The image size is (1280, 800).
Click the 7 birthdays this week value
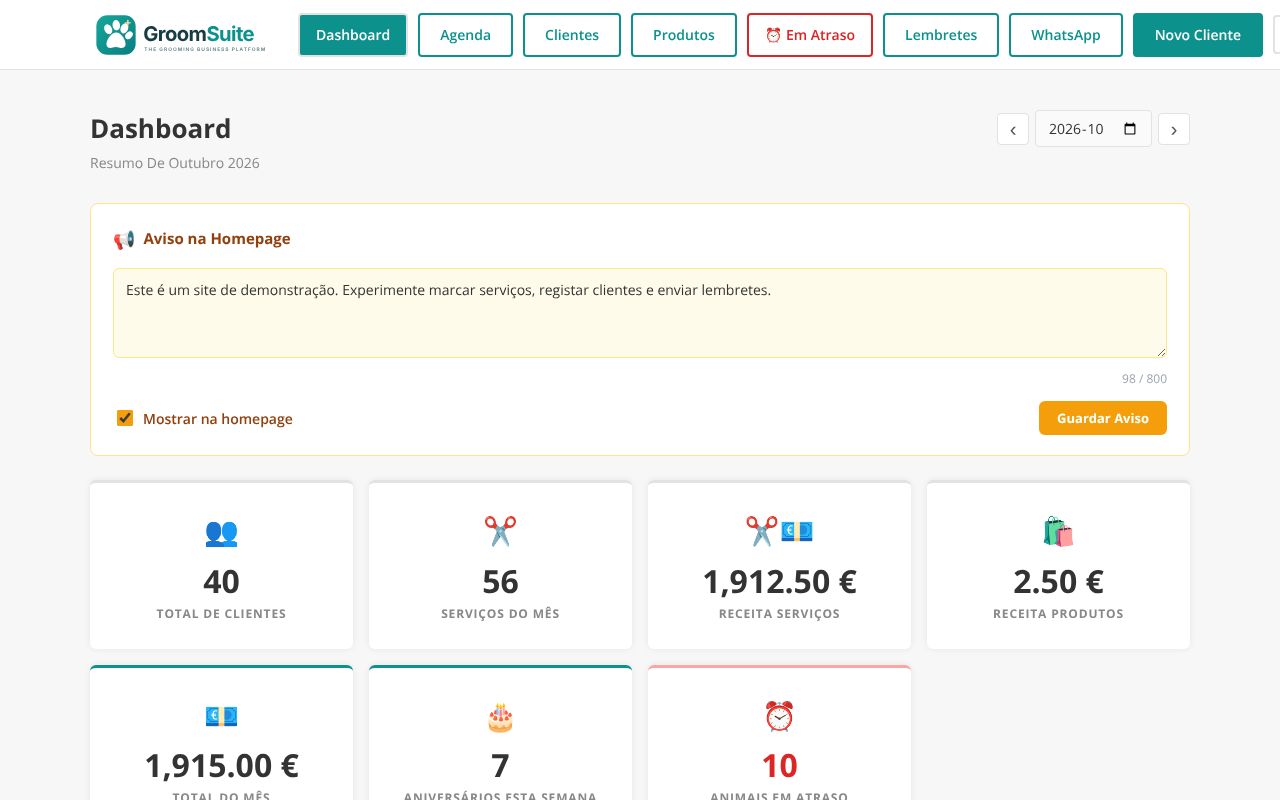pos(500,765)
